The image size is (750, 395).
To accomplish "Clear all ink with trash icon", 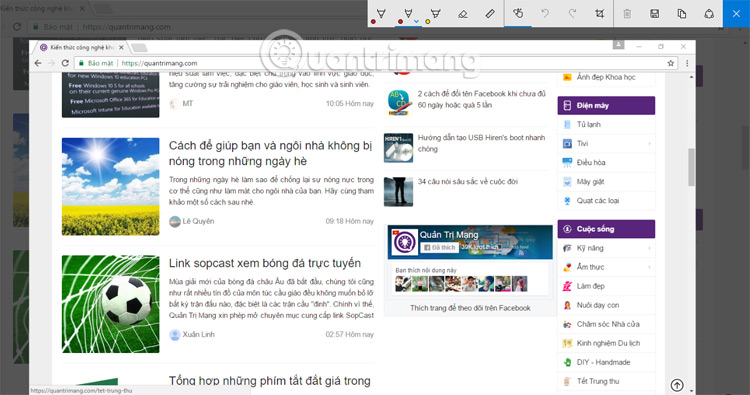I will point(627,13).
